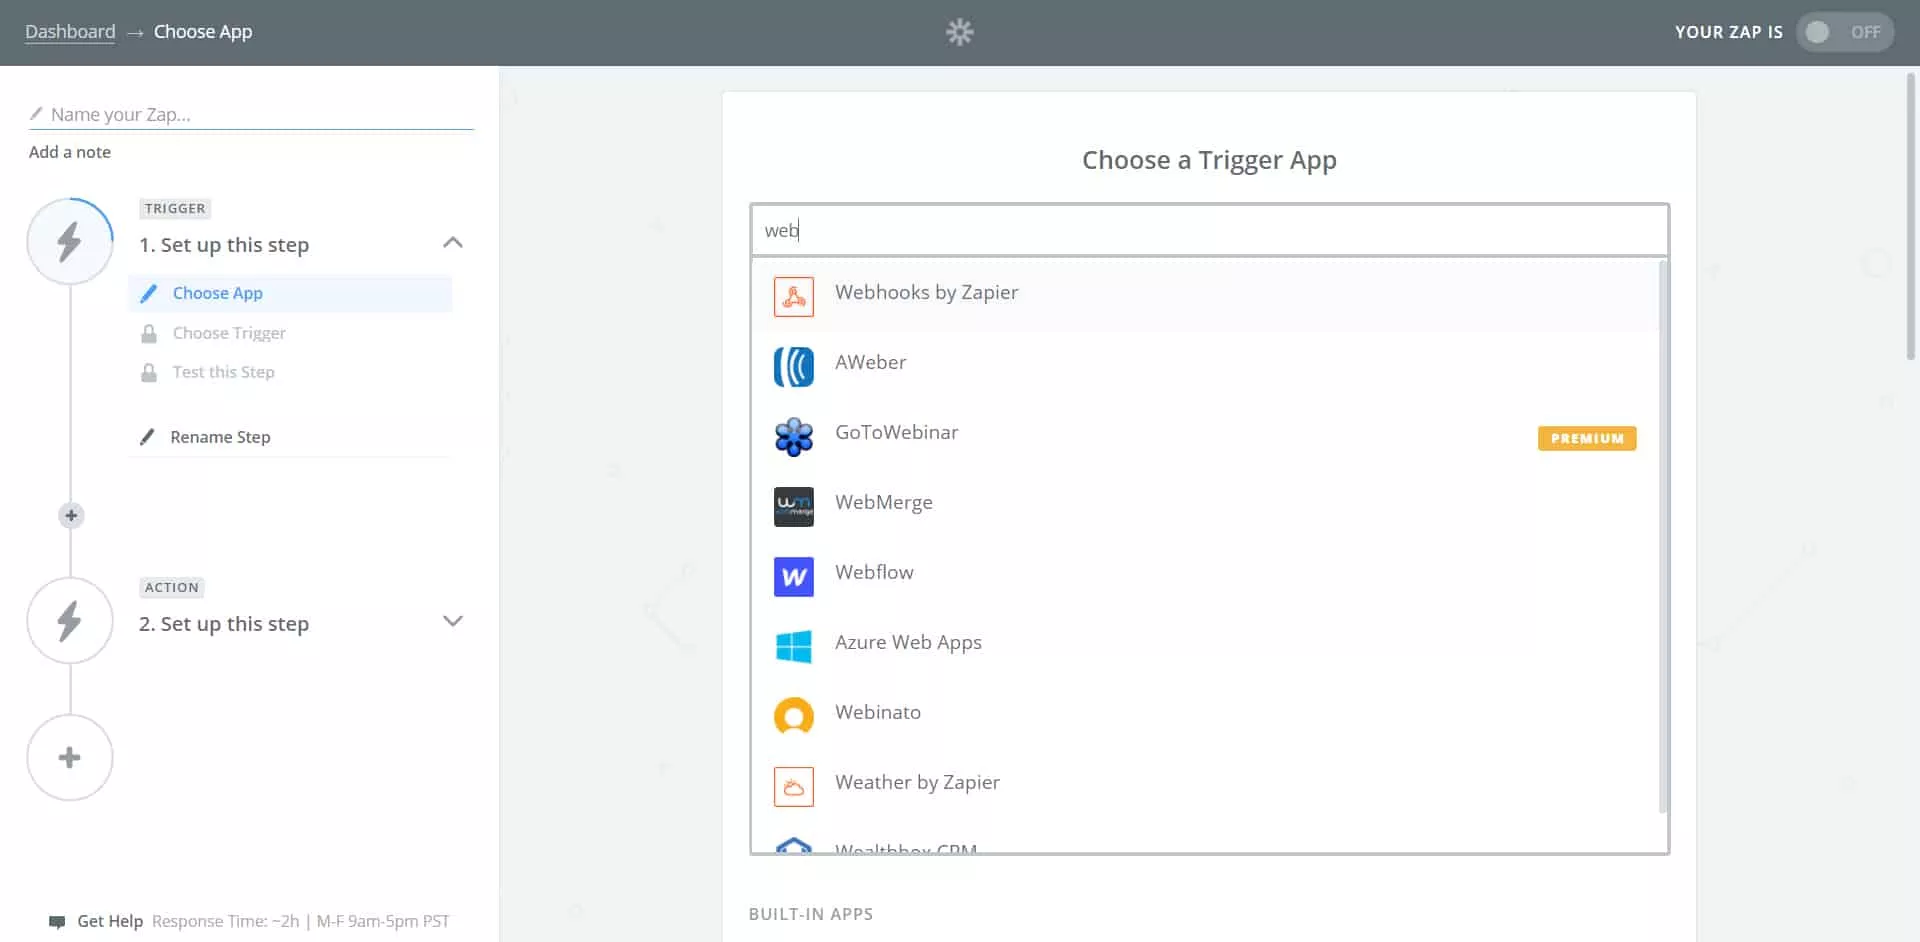The height and width of the screenshot is (942, 1920).
Task: Click the GoToWebinar flower icon
Action: [x=794, y=436]
